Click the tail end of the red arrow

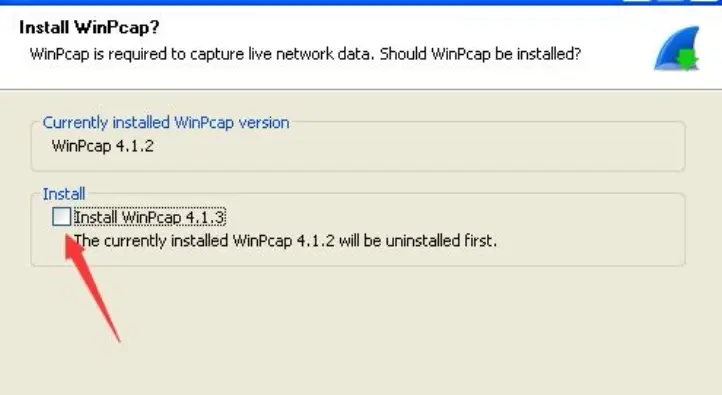(118, 339)
